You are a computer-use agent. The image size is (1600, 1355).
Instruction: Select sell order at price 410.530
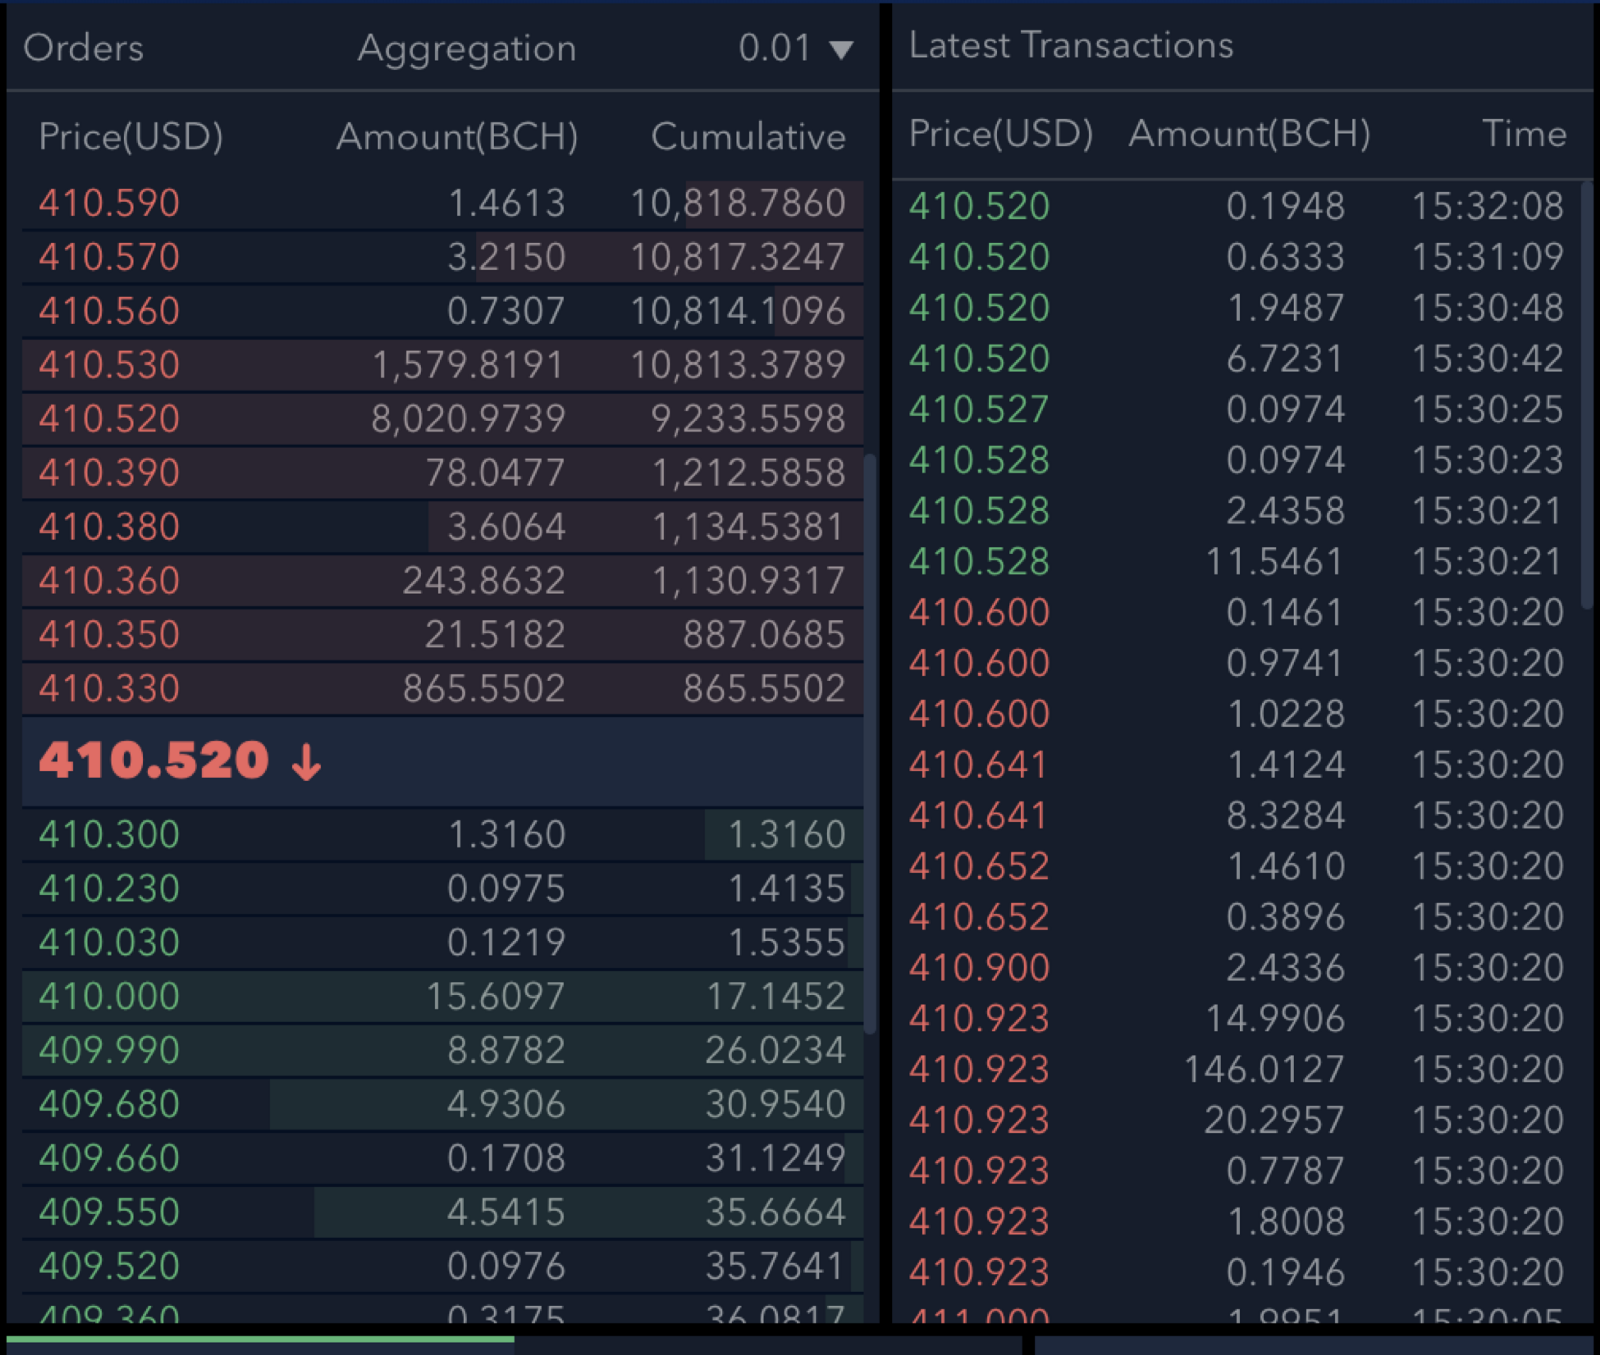tap(442, 365)
